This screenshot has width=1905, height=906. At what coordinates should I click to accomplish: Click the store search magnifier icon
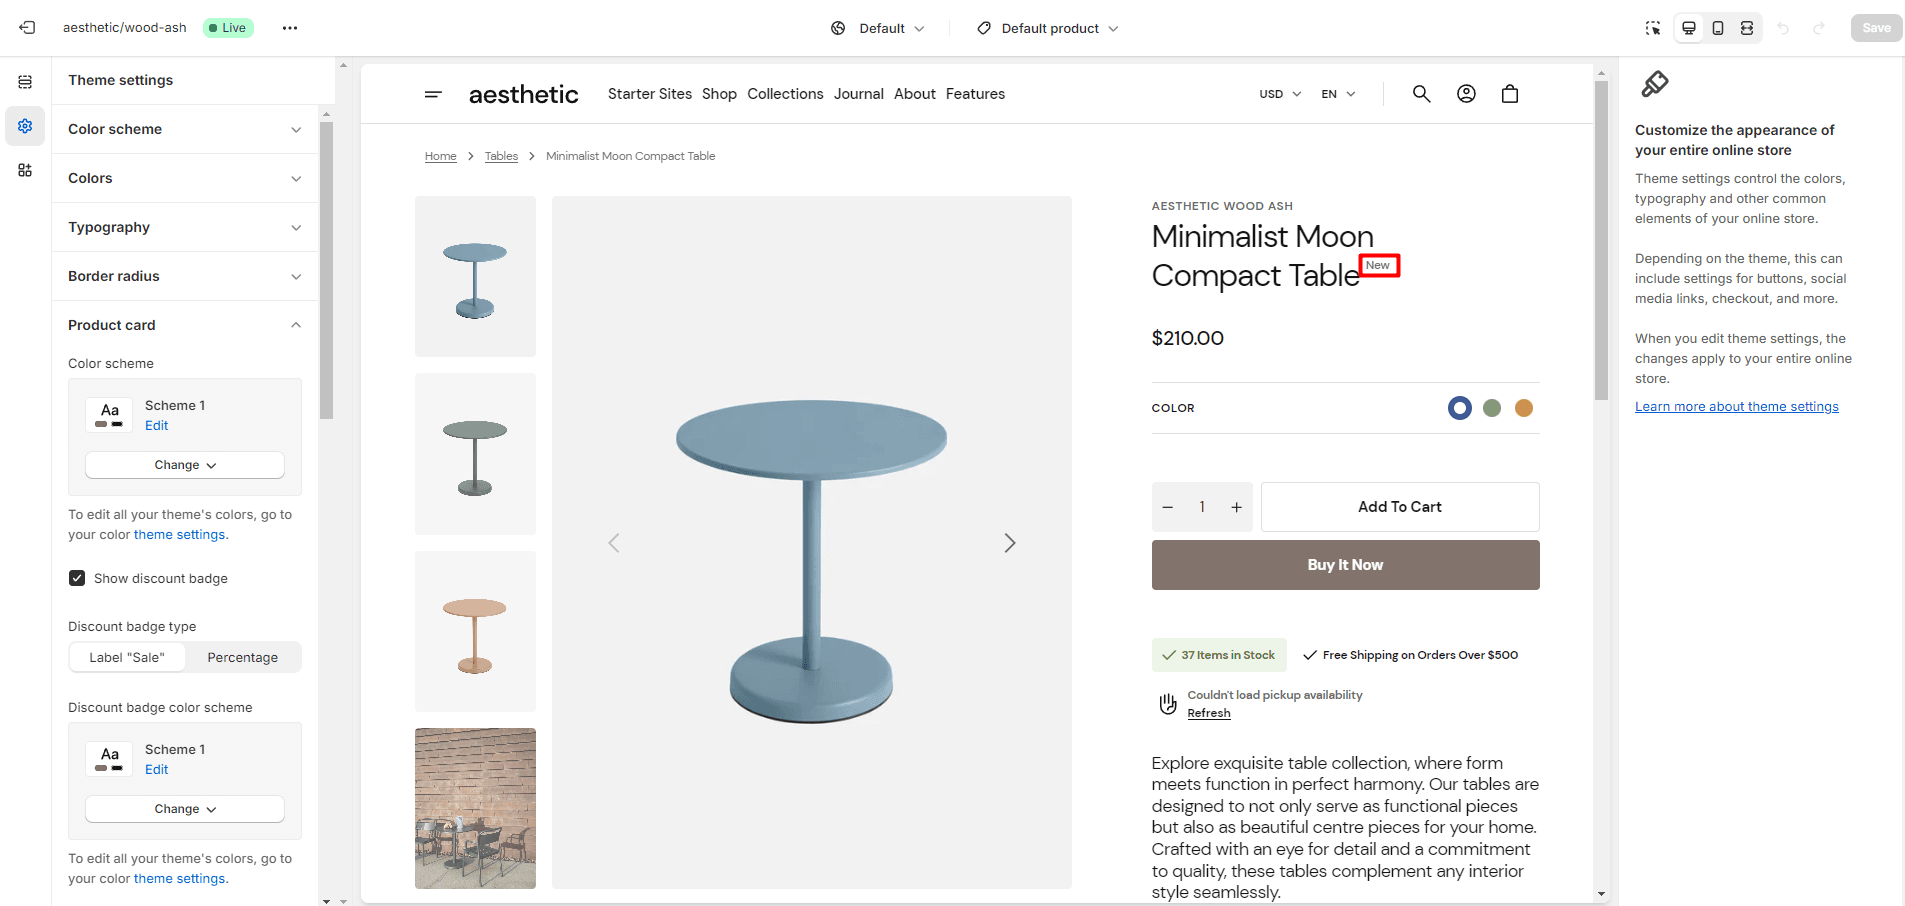coord(1421,94)
